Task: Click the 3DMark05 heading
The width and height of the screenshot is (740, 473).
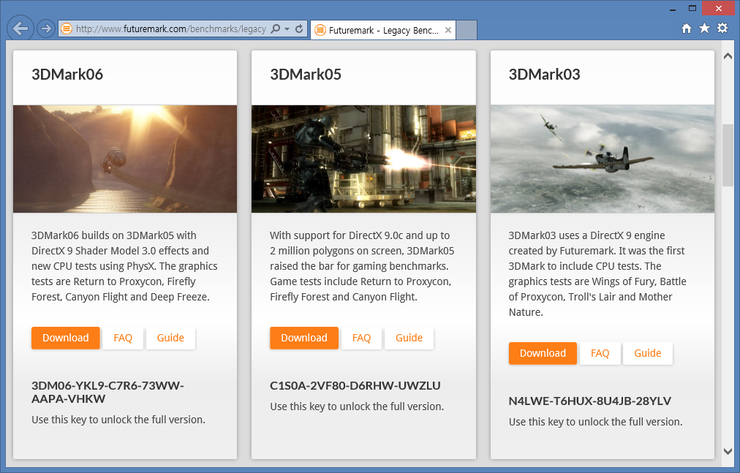Action: (x=305, y=74)
